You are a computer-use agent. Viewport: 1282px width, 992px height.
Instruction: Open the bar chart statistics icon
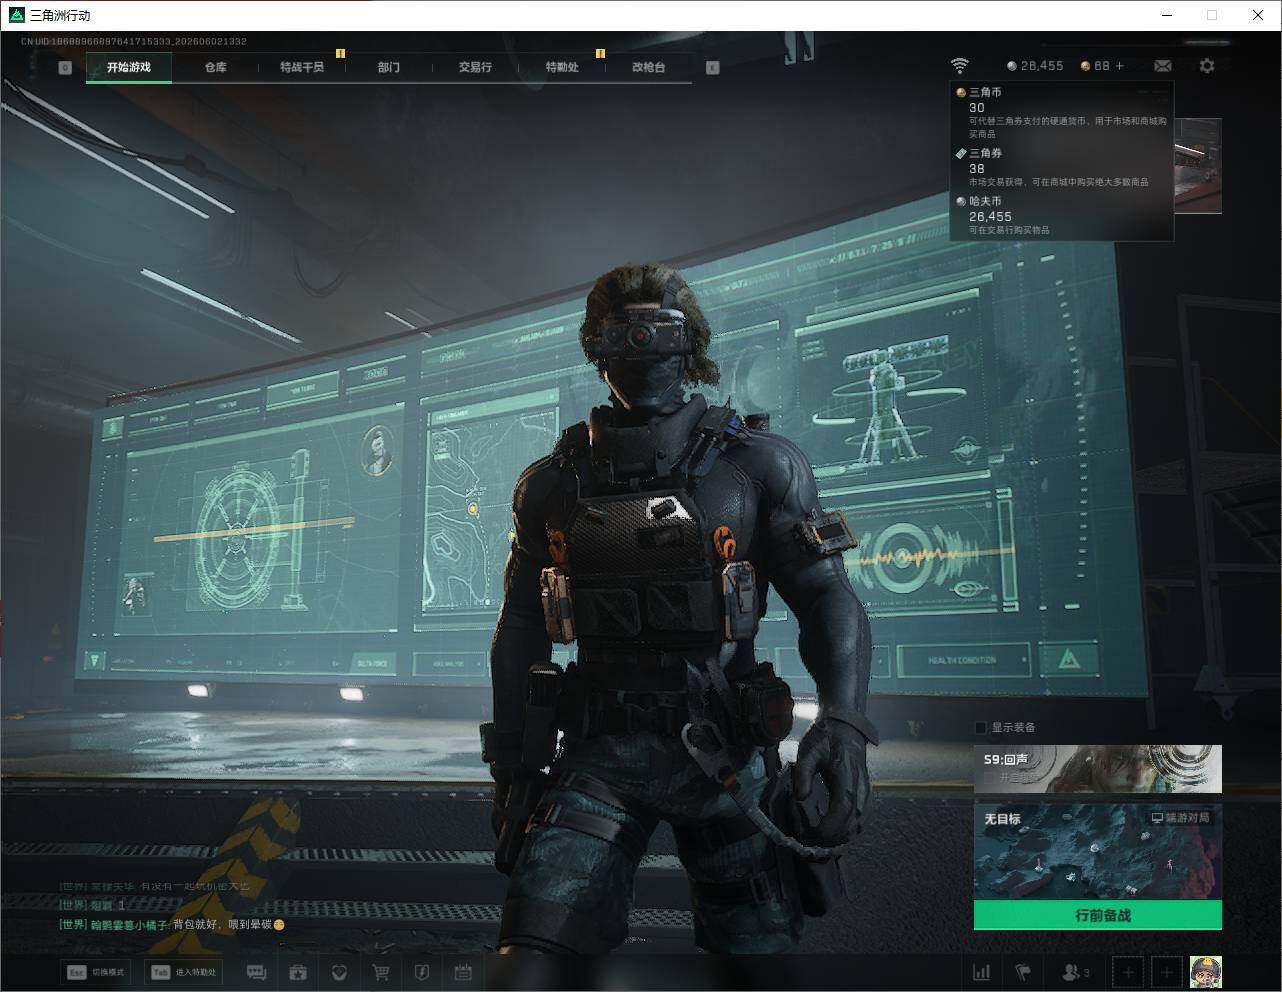[982, 972]
